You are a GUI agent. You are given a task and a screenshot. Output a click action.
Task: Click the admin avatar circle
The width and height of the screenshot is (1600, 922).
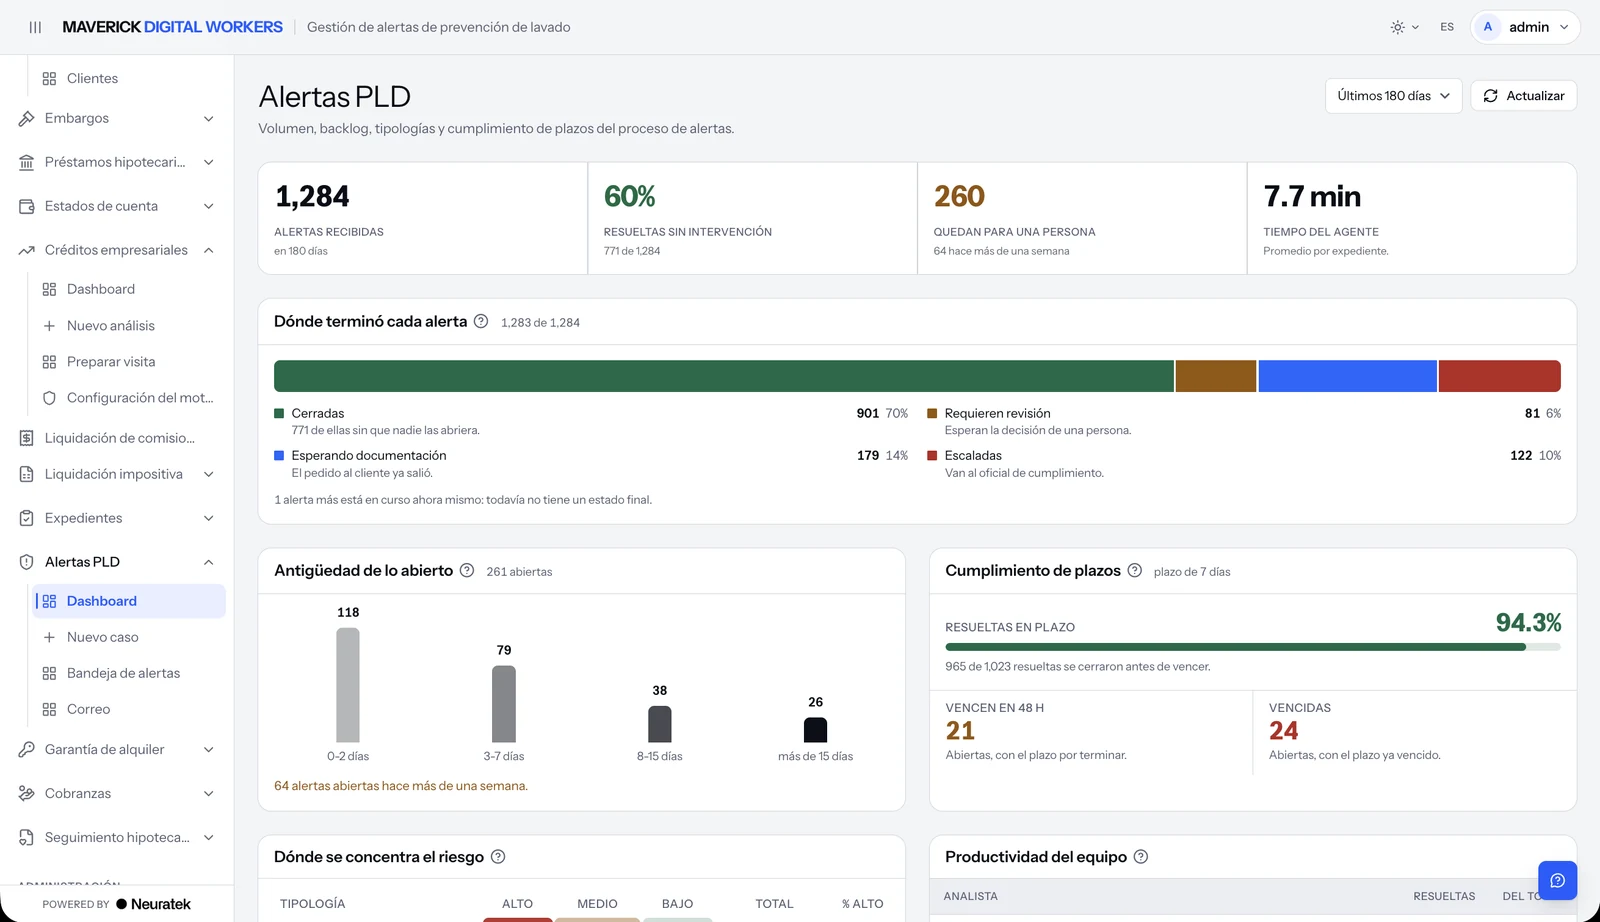pyautogui.click(x=1488, y=27)
